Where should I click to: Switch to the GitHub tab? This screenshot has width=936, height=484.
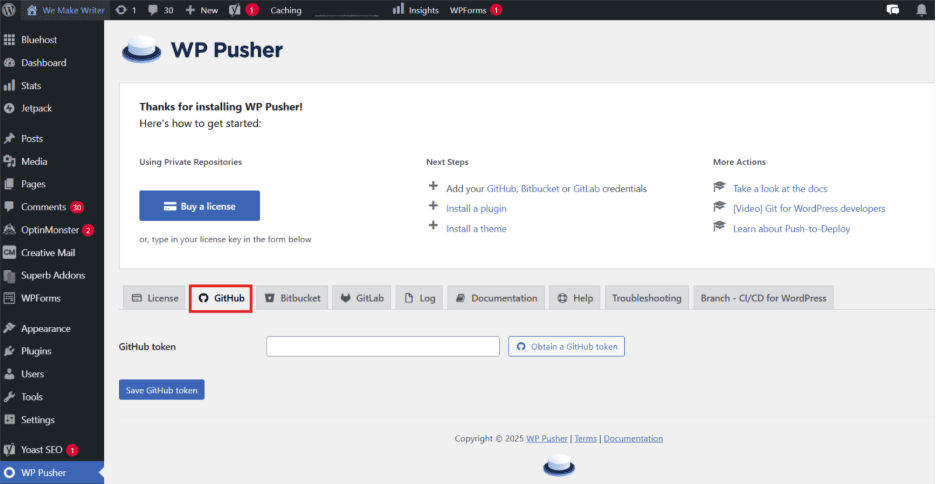click(221, 298)
